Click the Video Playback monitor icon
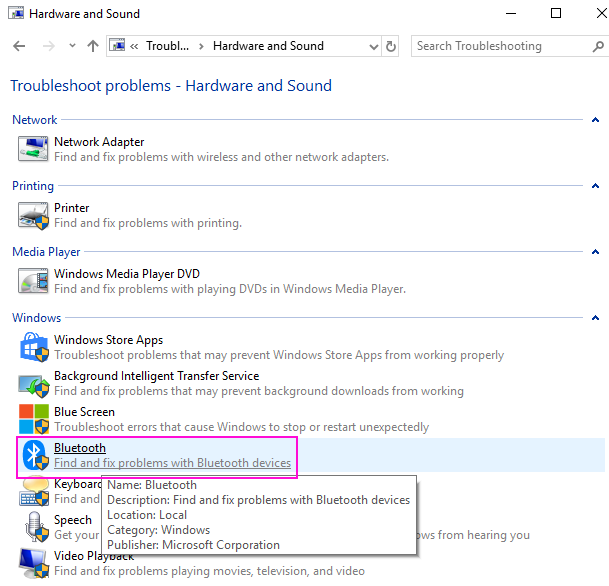The image size is (609, 586). 34,563
